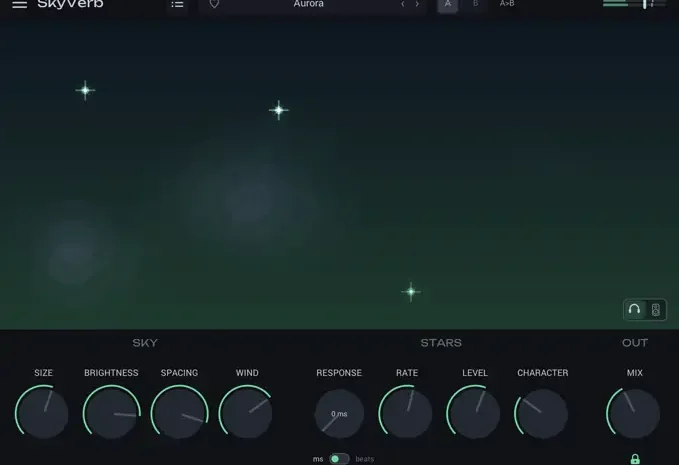Click the SIZE knob
Viewport: 679px width, 465px height.
42,412
